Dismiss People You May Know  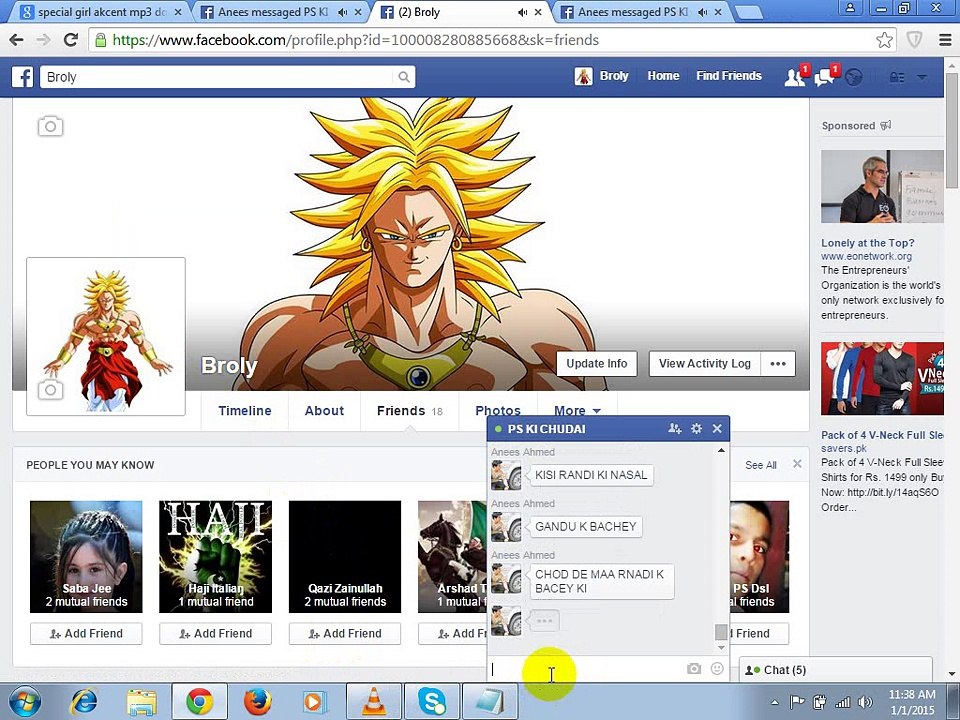(x=797, y=464)
